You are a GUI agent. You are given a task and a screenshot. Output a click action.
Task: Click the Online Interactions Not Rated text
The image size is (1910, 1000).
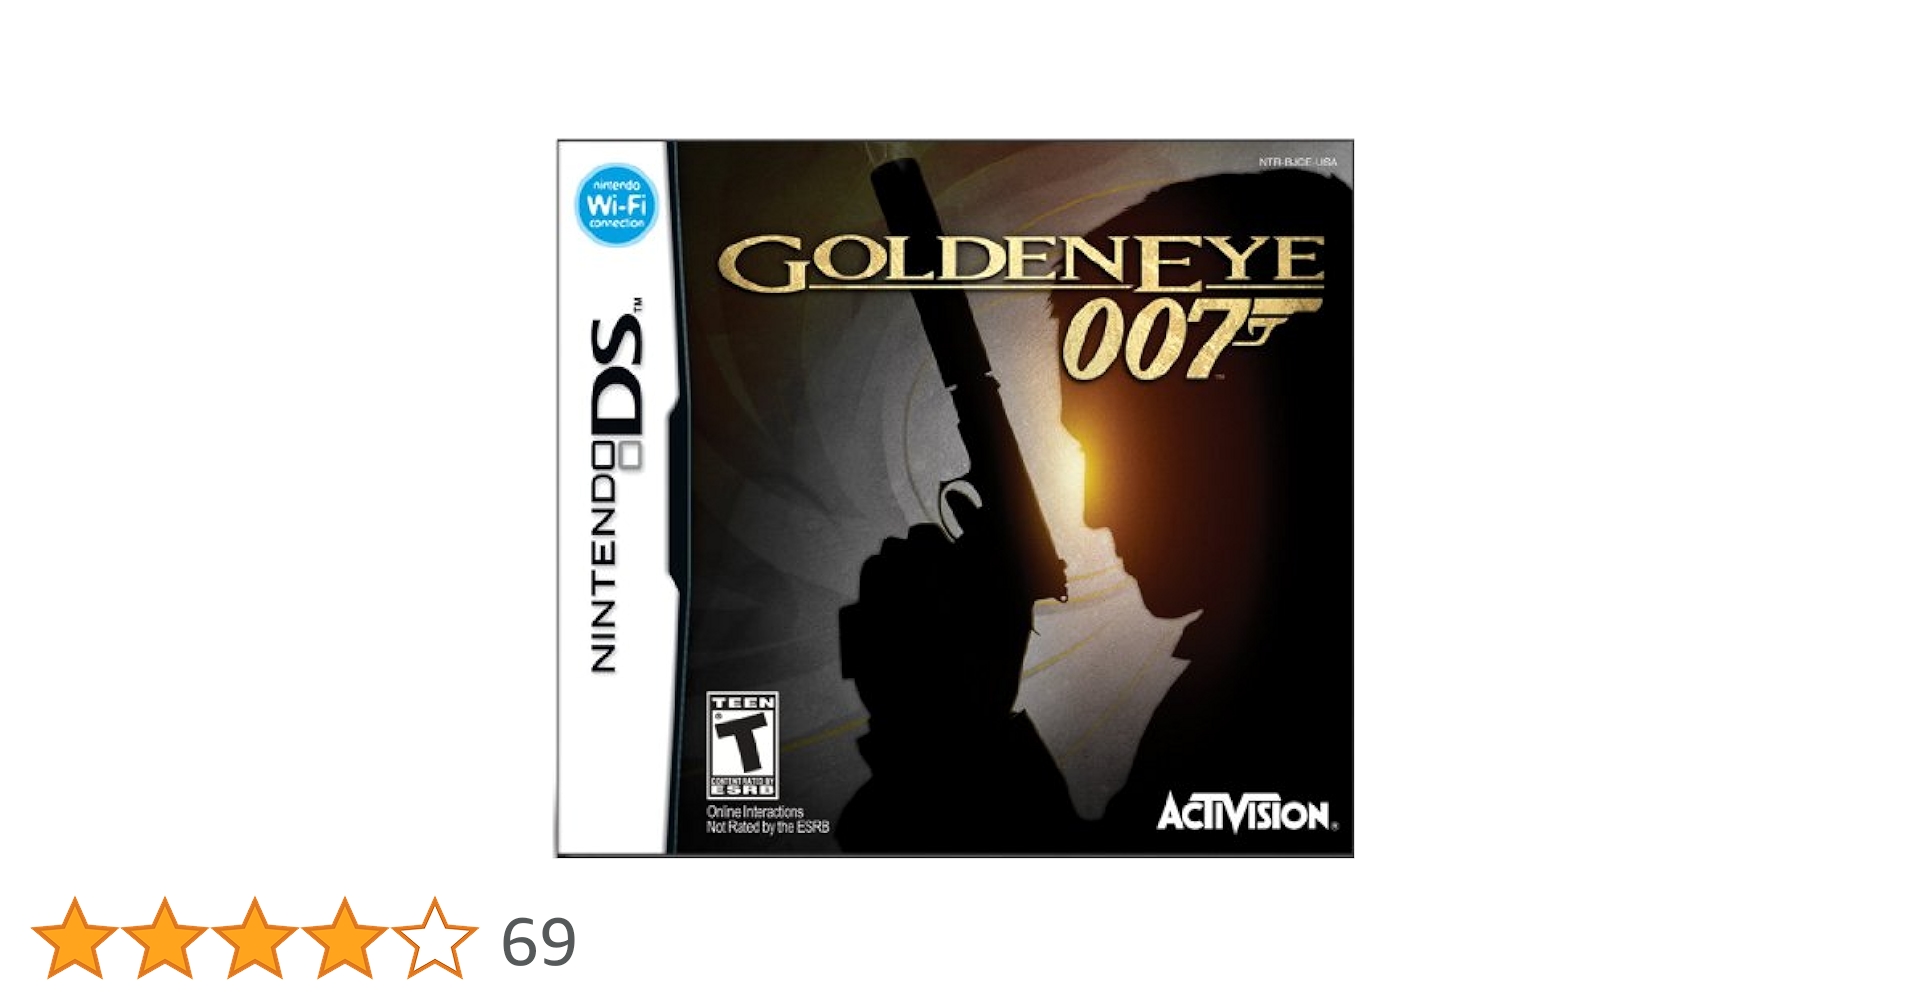point(767,820)
